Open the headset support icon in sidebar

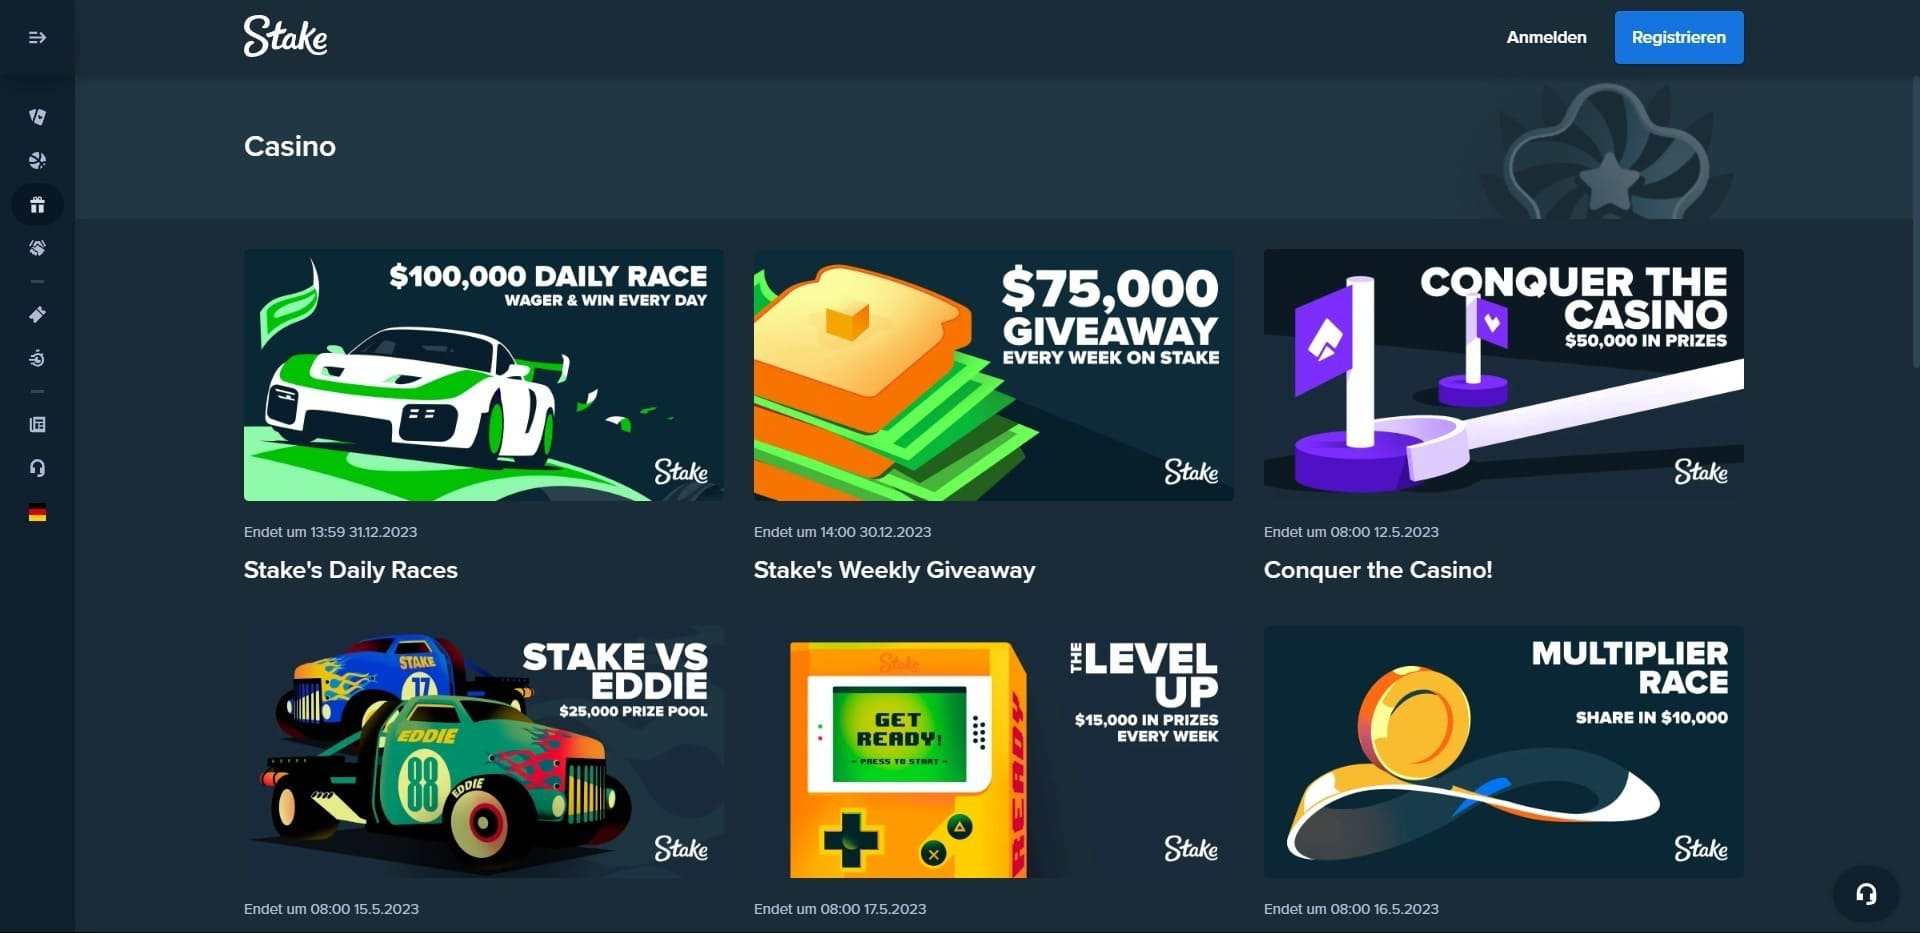pos(37,468)
